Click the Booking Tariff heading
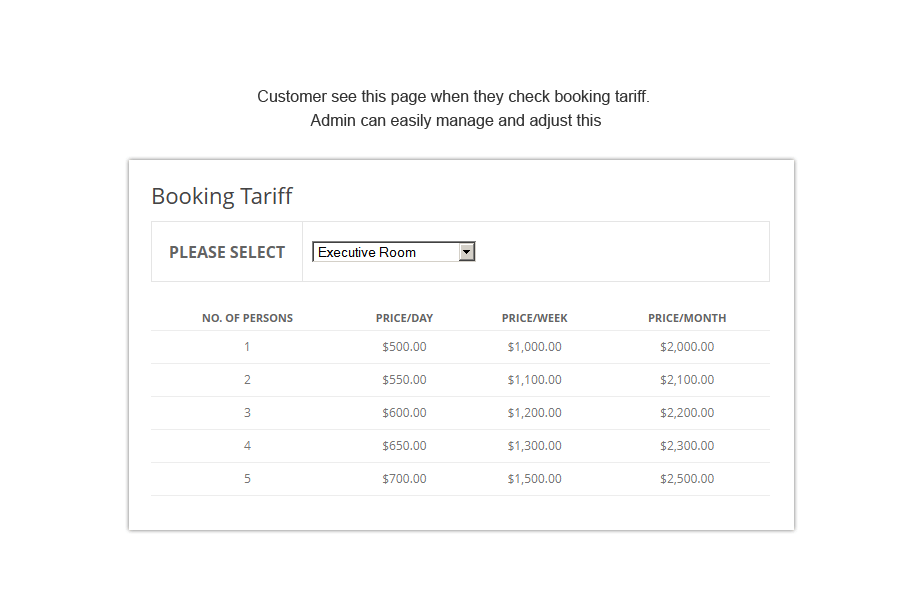The width and height of the screenshot is (920, 600). (x=222, y=196)
